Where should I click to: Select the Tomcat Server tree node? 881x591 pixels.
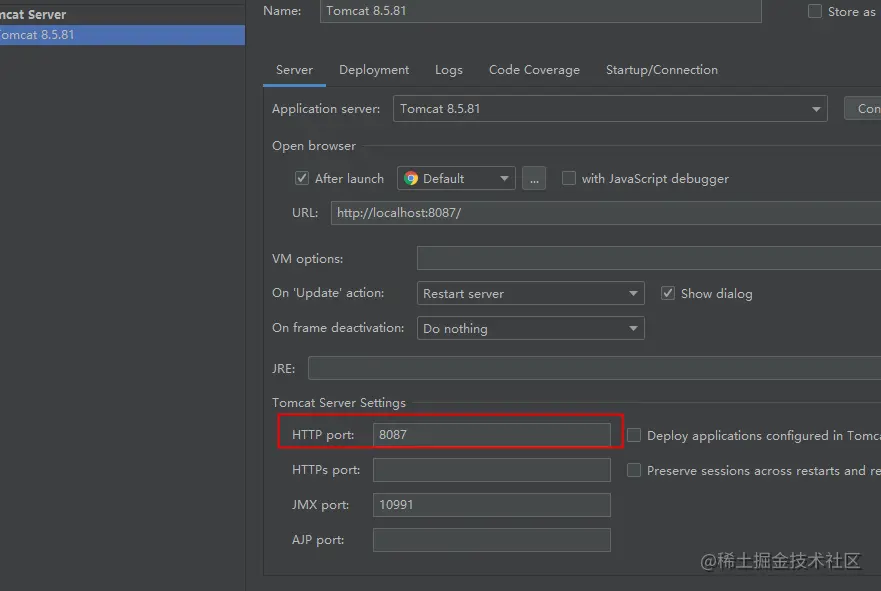[33, 14]
